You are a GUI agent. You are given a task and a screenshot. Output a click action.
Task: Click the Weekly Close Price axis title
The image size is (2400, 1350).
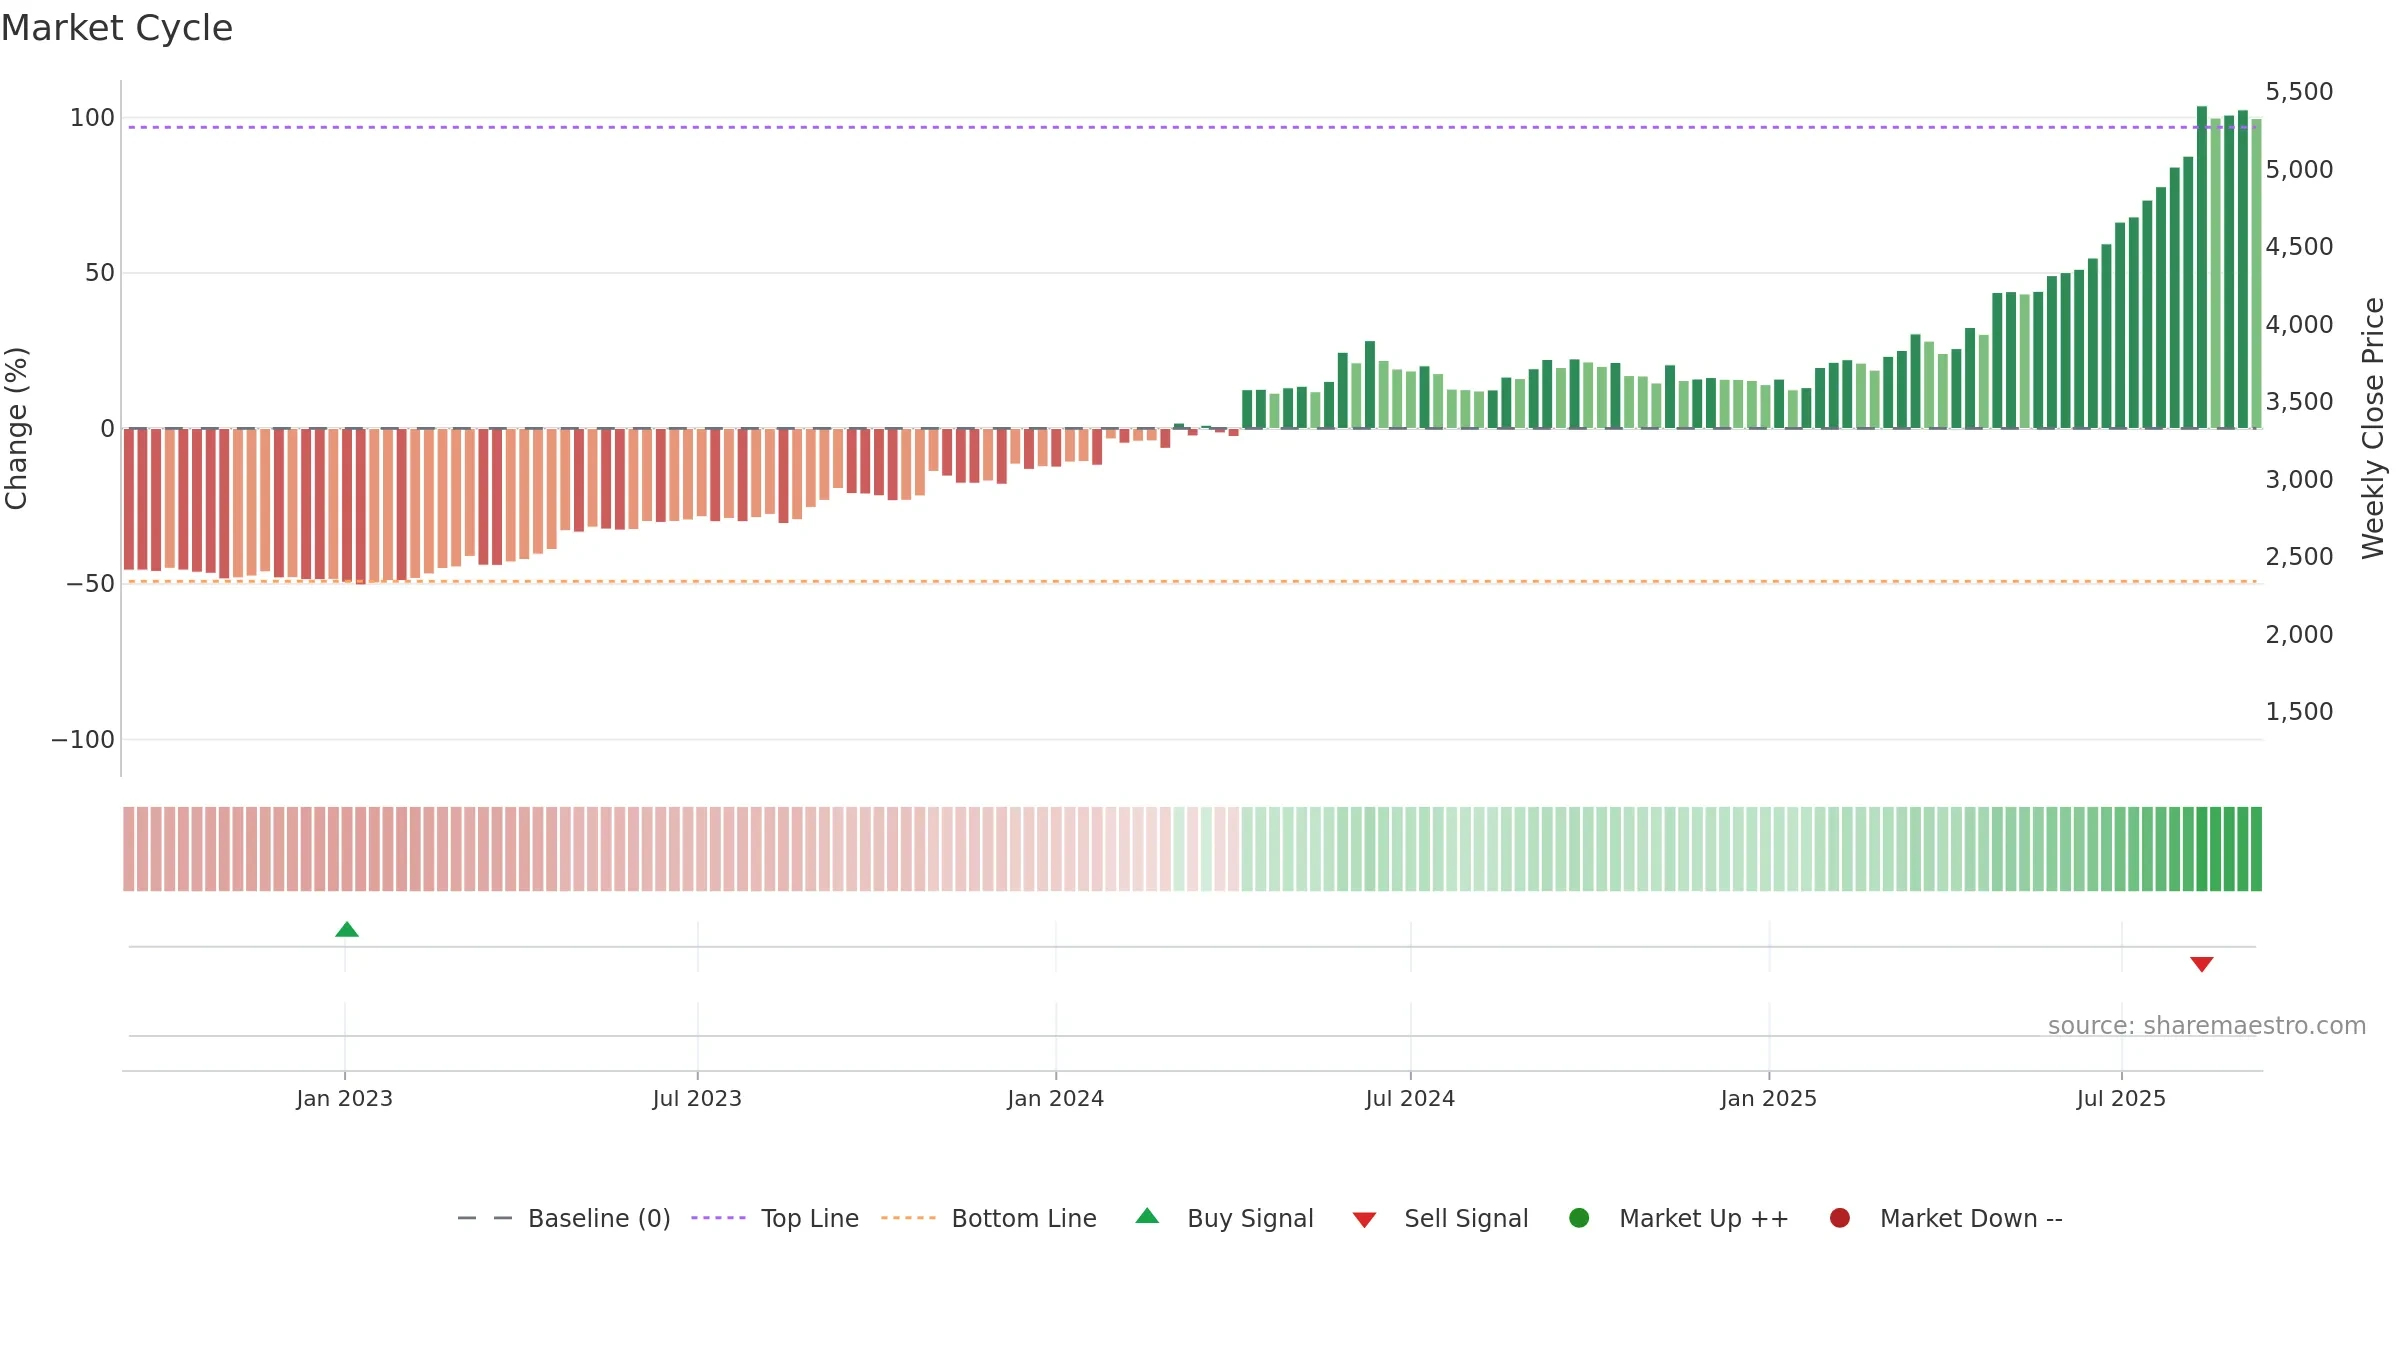2373,428
